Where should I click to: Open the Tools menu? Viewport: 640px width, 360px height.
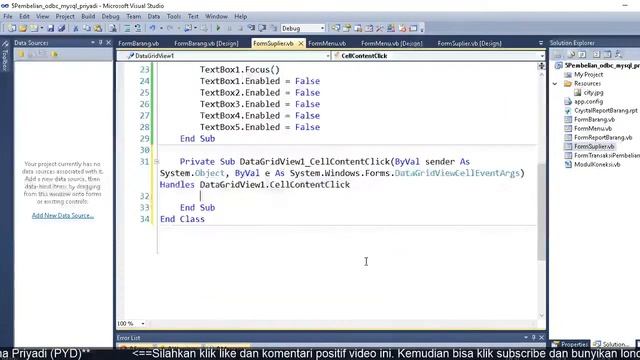[x=173, y=16]
